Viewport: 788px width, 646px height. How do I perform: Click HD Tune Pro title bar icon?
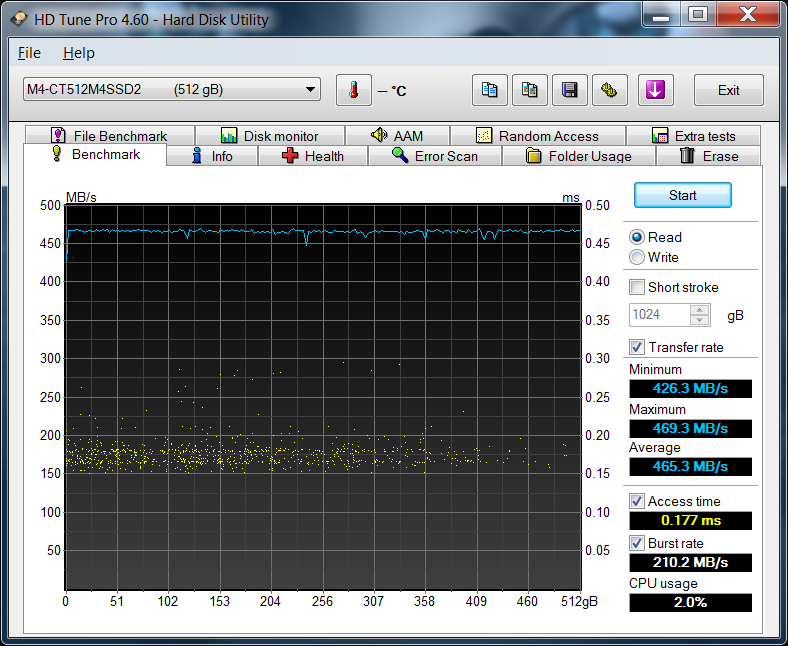point(19,19)
